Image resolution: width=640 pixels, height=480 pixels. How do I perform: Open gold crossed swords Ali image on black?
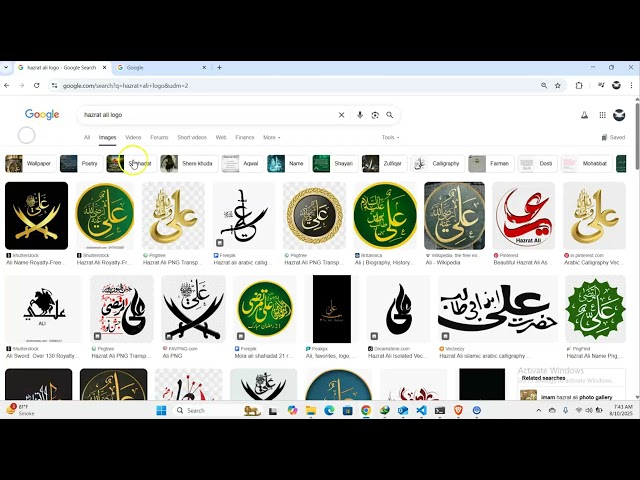(36, 216)
